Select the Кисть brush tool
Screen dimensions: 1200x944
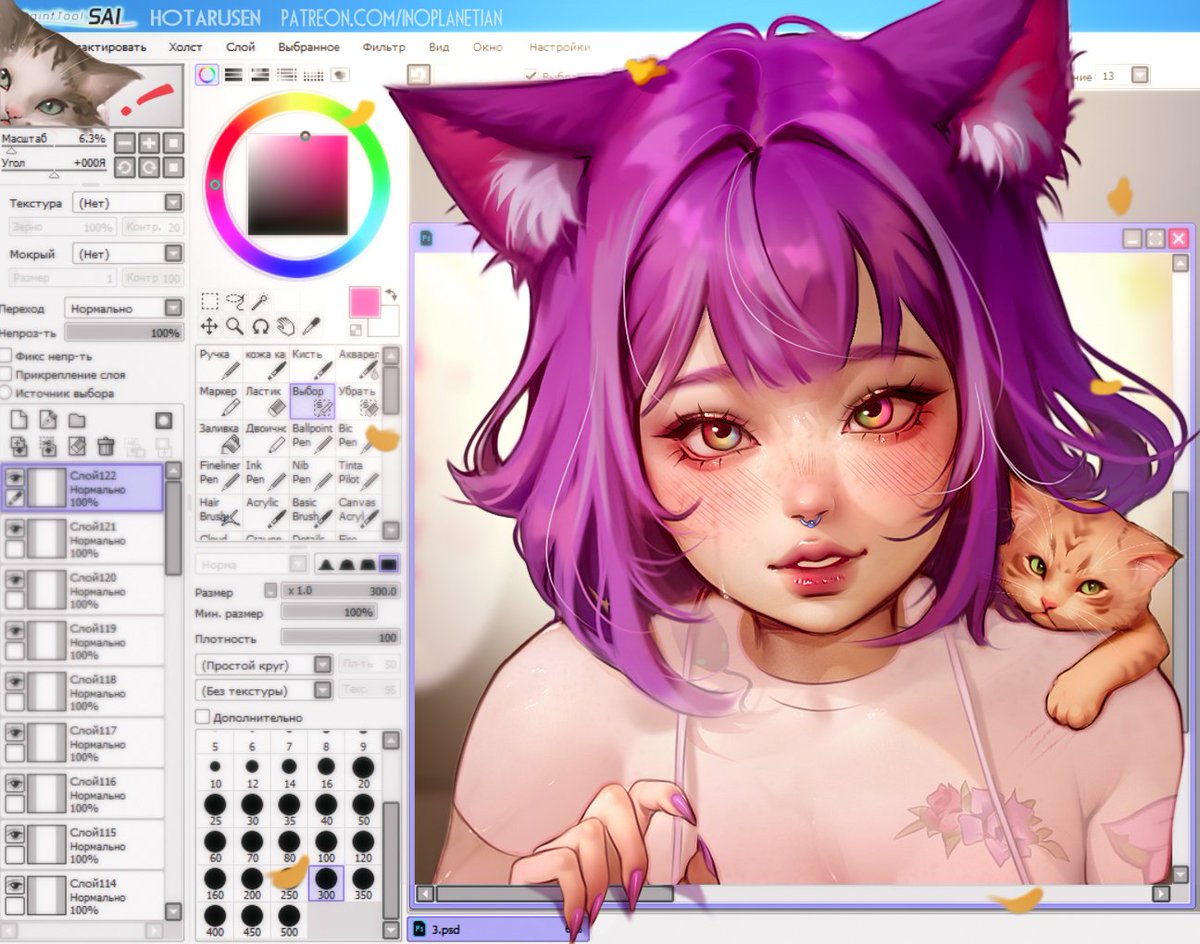point(311,364)
